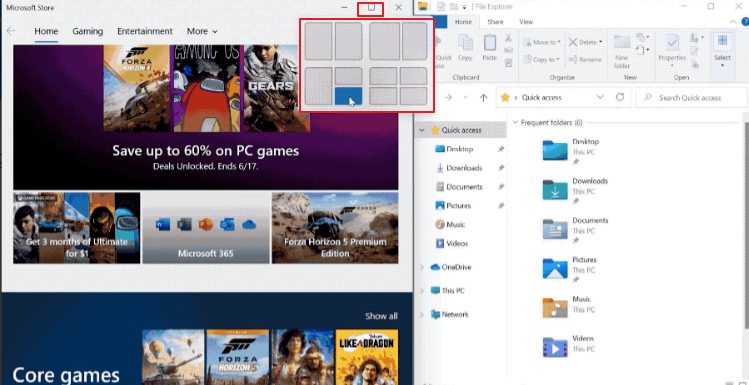Open the Home tab in Microsoft Store
Screen dimensions: 749x385
point(46,31)
